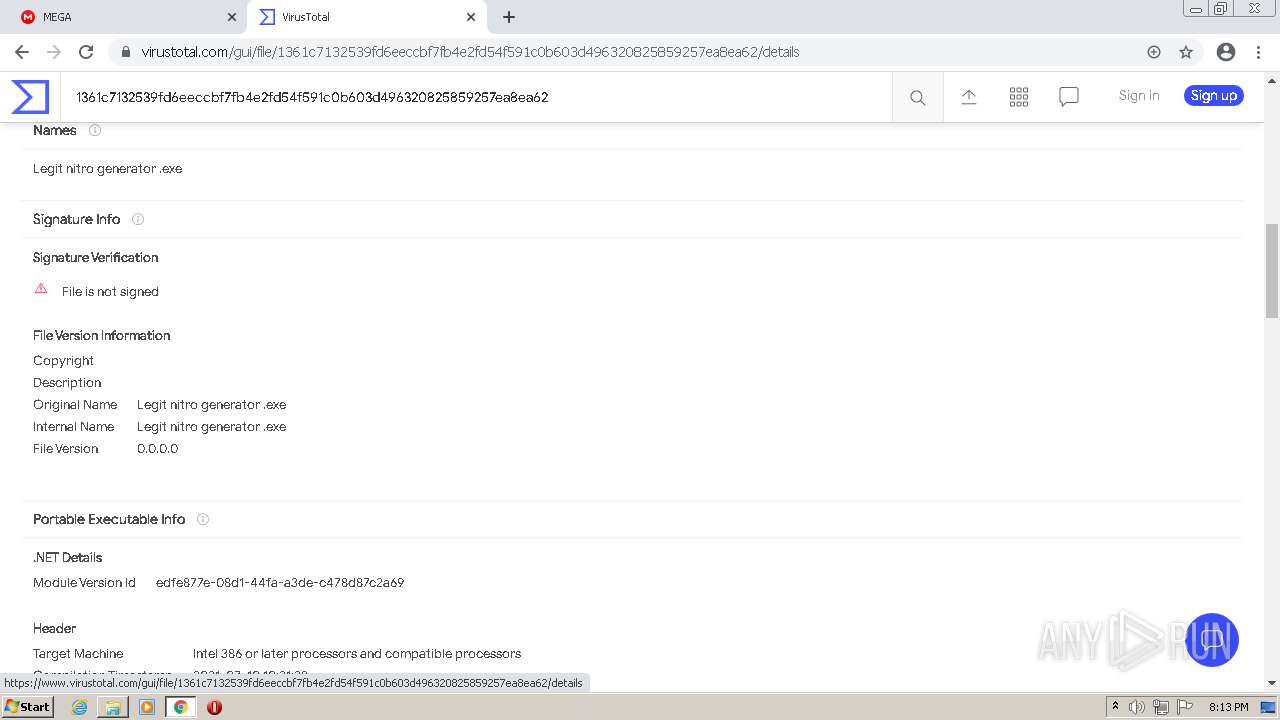
Task: Open Internet Explorer from taskbar
Action: [79, 707]
